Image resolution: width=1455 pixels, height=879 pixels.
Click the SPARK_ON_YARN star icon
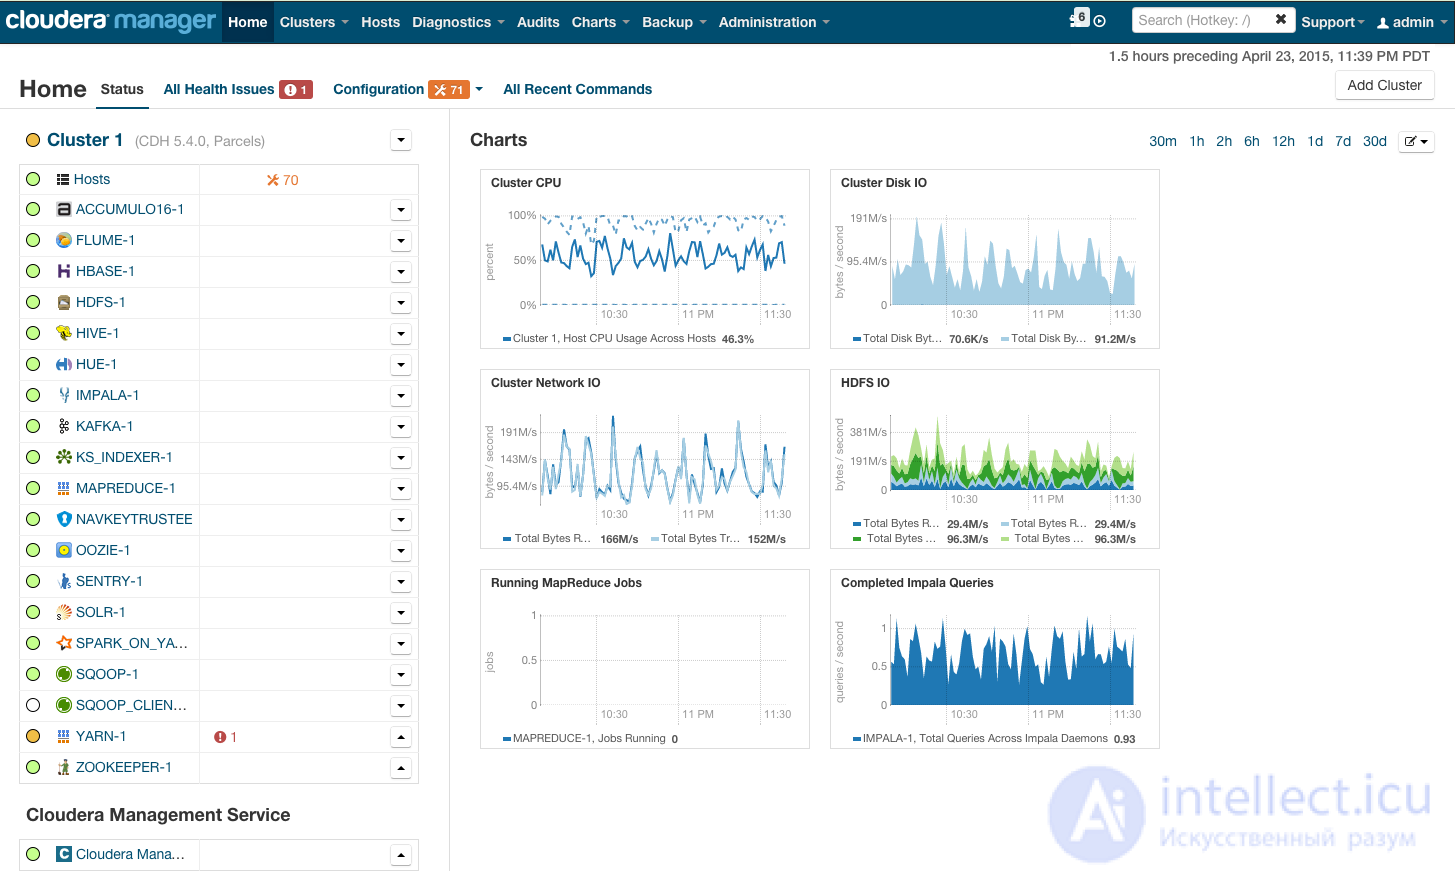coord(64,644)
